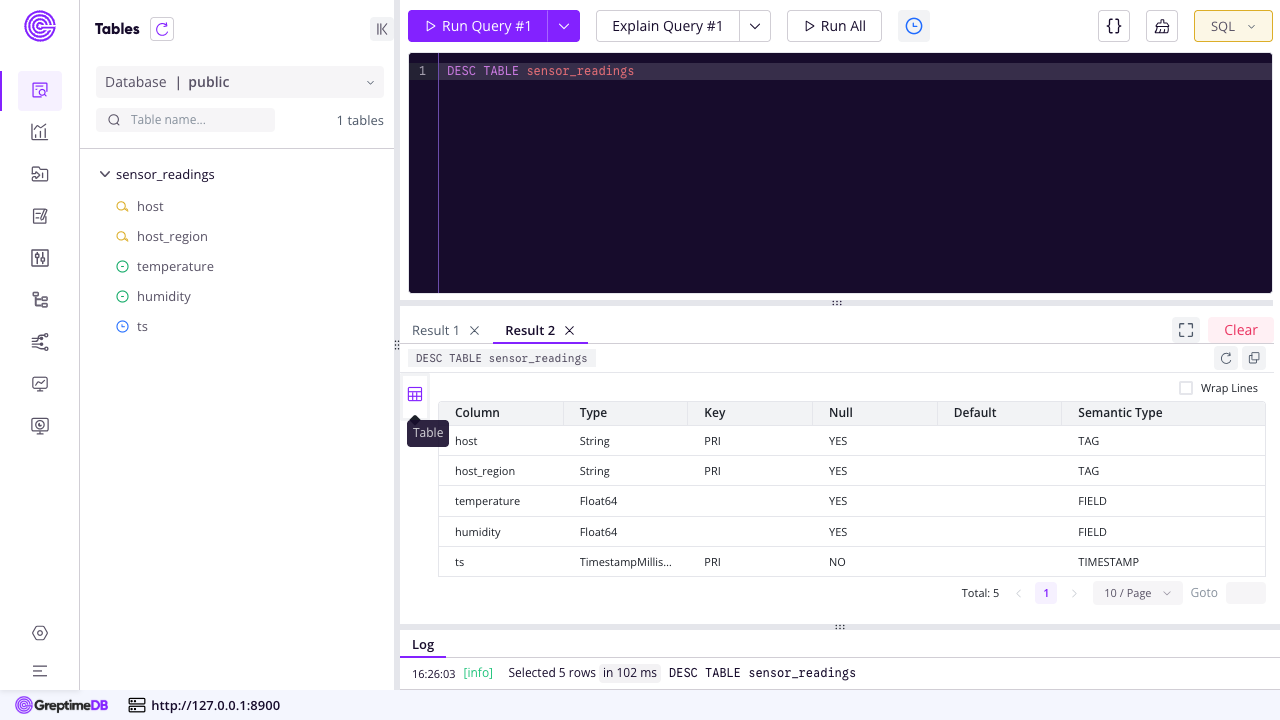Refresh the Result 2 query
The image size is (1280, 720).
coord(1227,358)
